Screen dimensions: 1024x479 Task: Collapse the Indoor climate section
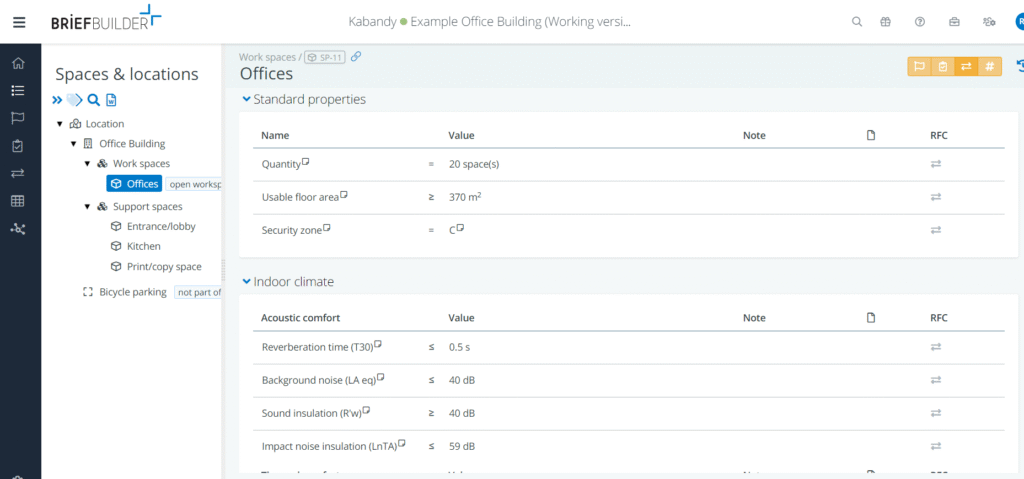246,282
